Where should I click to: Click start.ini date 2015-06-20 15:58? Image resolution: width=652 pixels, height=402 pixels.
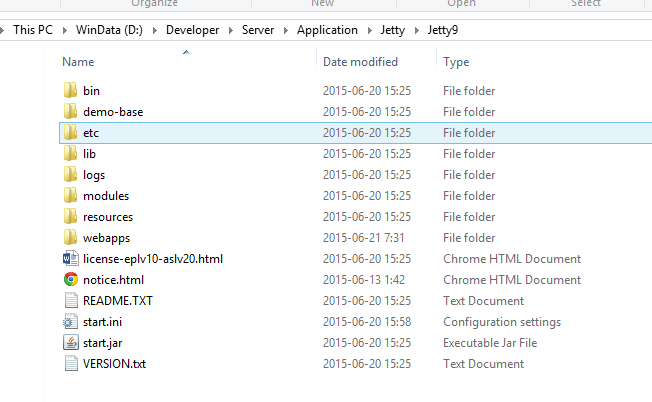pyautogui.click(x=367, y=322)
